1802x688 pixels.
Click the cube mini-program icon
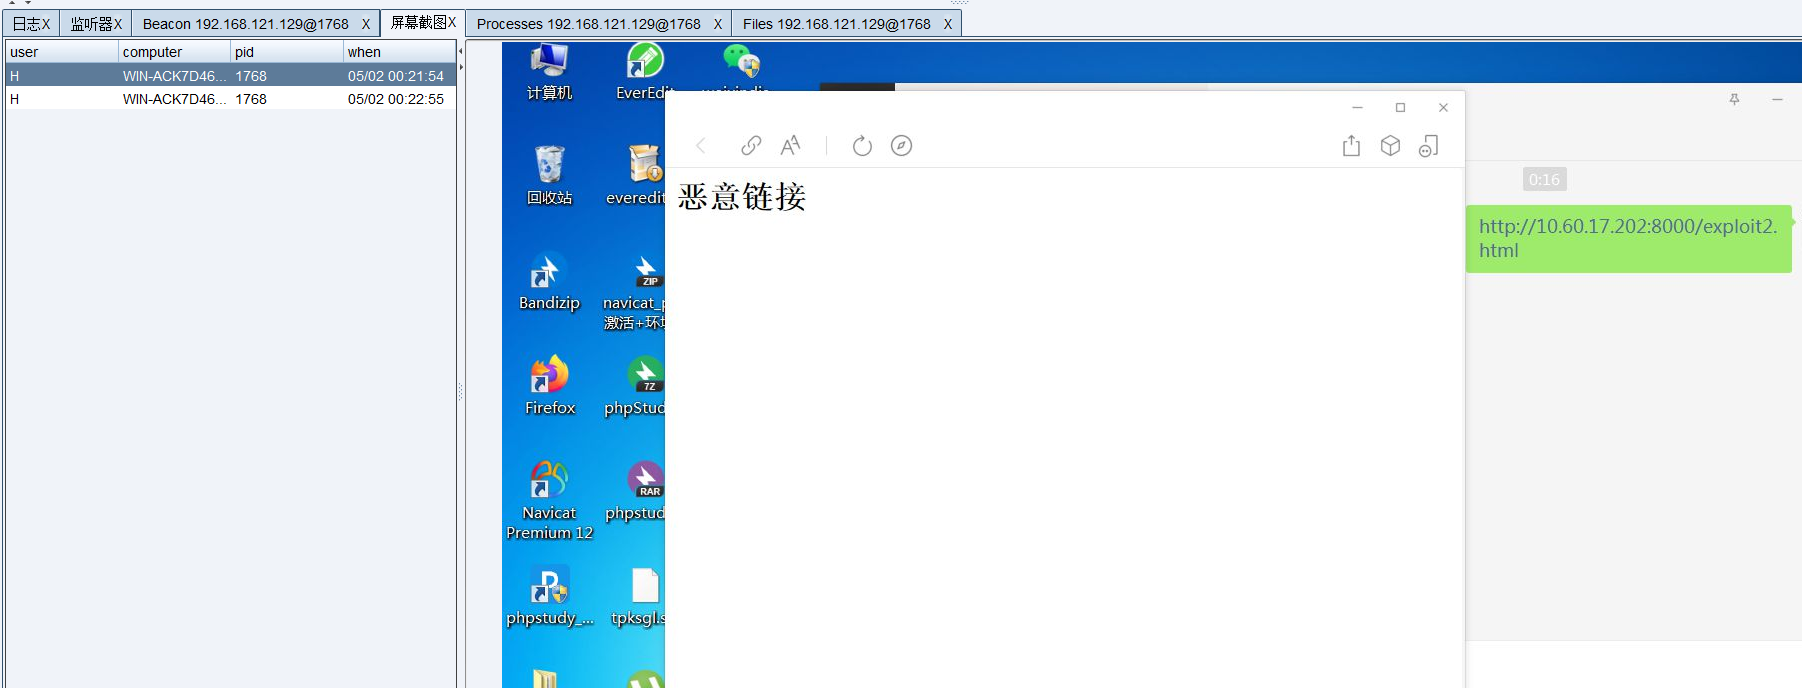[1390, 146]
